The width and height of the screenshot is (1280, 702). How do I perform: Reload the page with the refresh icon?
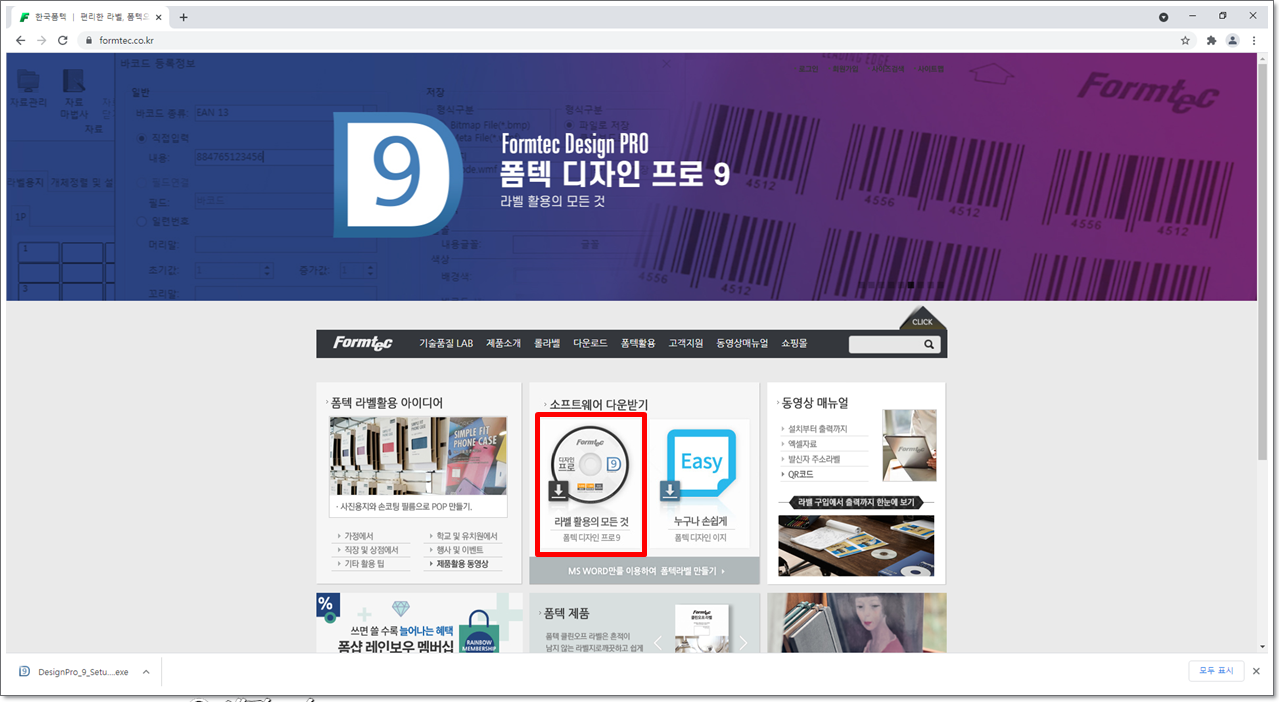tap(63, 40)
